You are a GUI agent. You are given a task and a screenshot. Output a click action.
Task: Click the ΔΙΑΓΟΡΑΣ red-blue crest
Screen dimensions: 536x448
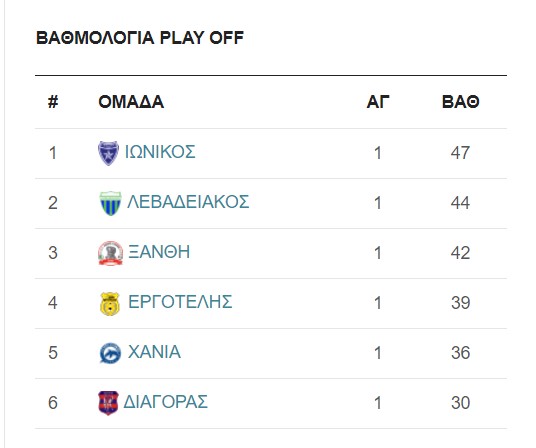(108, 403)
